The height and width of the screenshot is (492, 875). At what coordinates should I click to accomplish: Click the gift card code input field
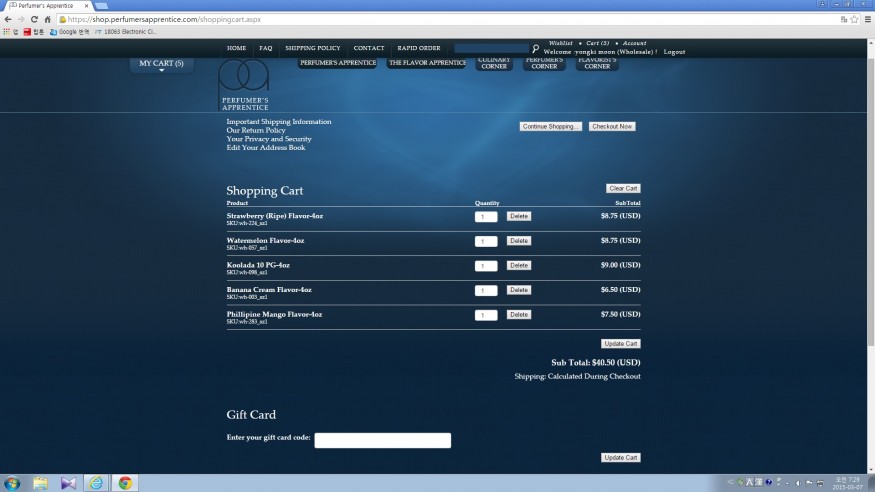pos(382,440)
